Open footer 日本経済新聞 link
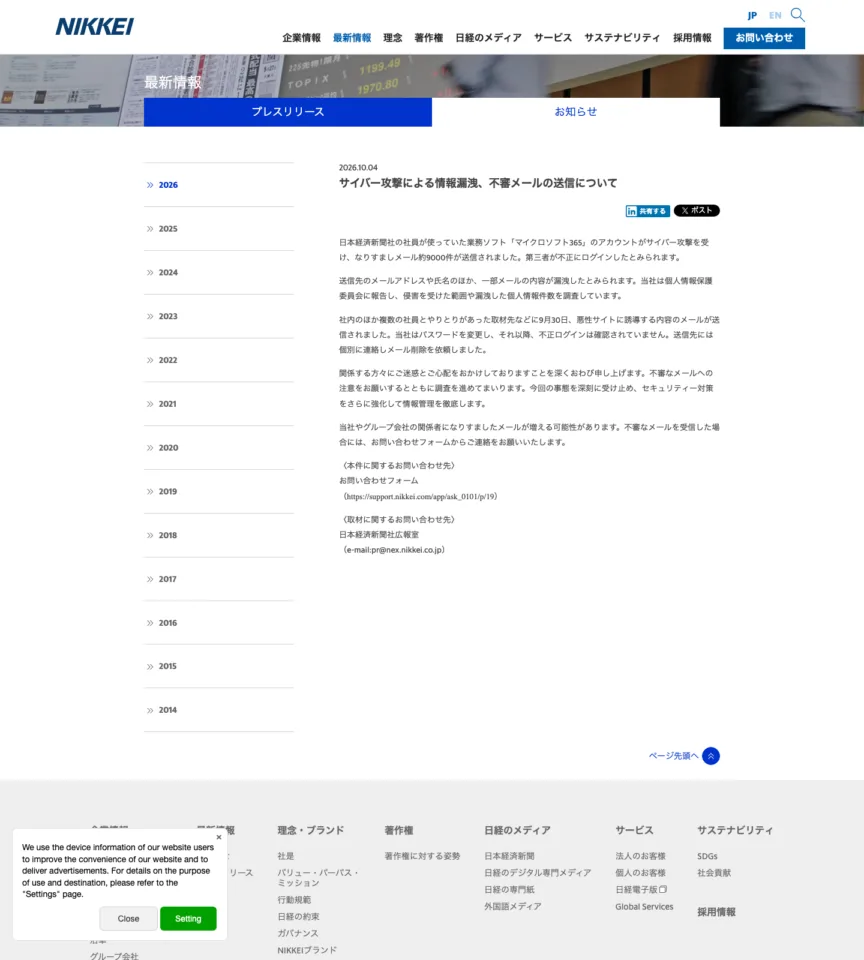This screenshot has height=960, width=864. [x=509, y=856]
